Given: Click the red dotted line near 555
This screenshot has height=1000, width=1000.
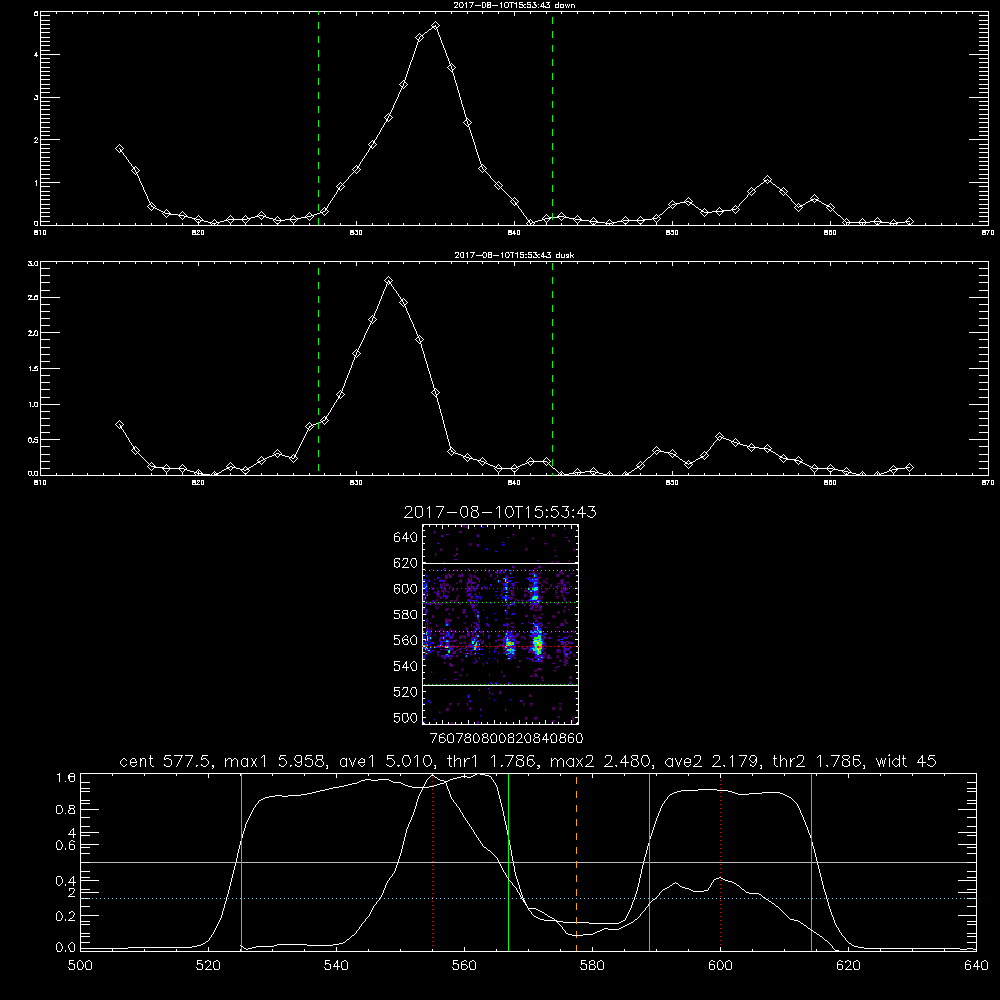Looking at the screenshot, I should [x=432, y=861].
